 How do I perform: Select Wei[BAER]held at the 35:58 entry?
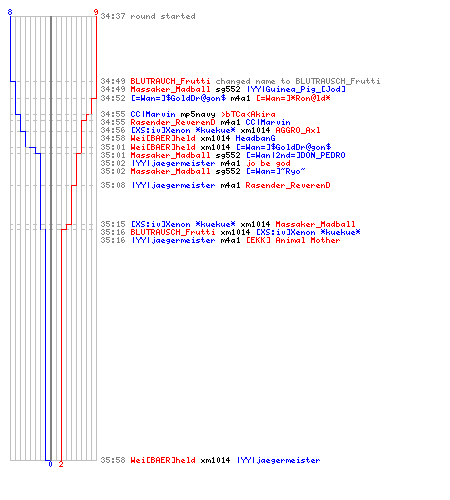coord(163,460)
